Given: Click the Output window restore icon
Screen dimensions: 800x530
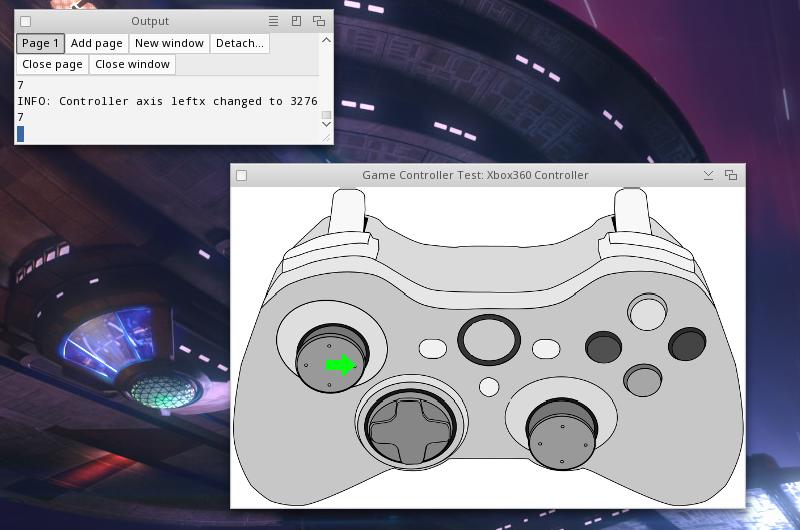Looking at the screenshot, I should click(319, 21).
